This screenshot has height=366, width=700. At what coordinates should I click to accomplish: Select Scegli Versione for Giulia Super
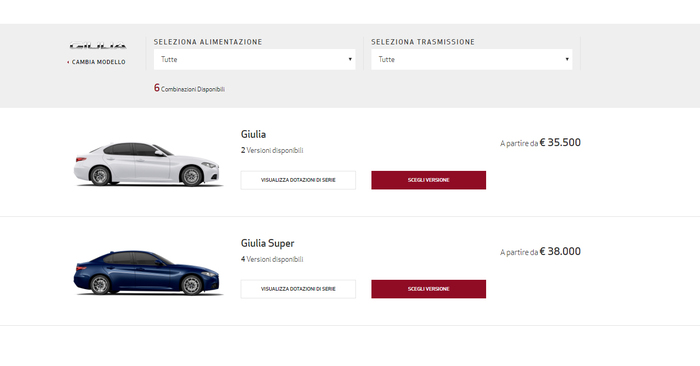point(429,289)
